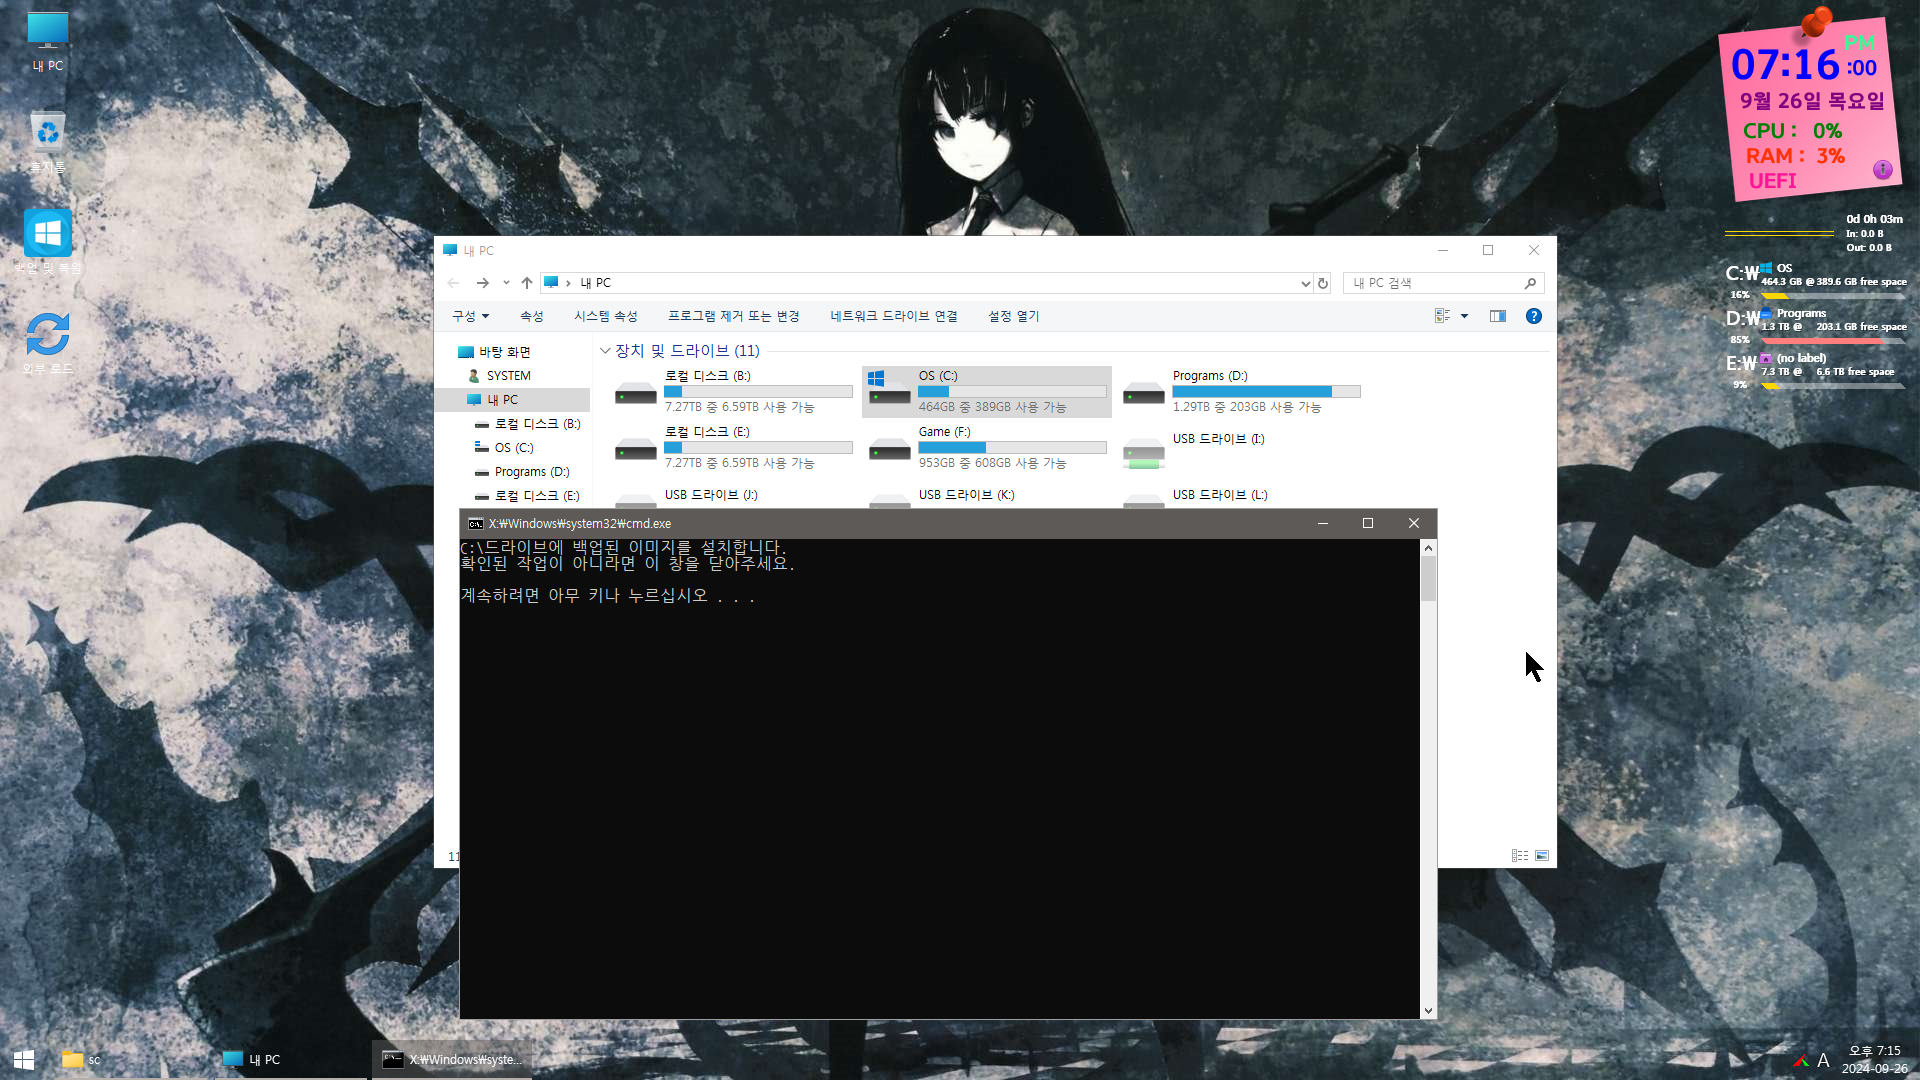Click cmd scrollbar up arrow

click(1428, 548)
